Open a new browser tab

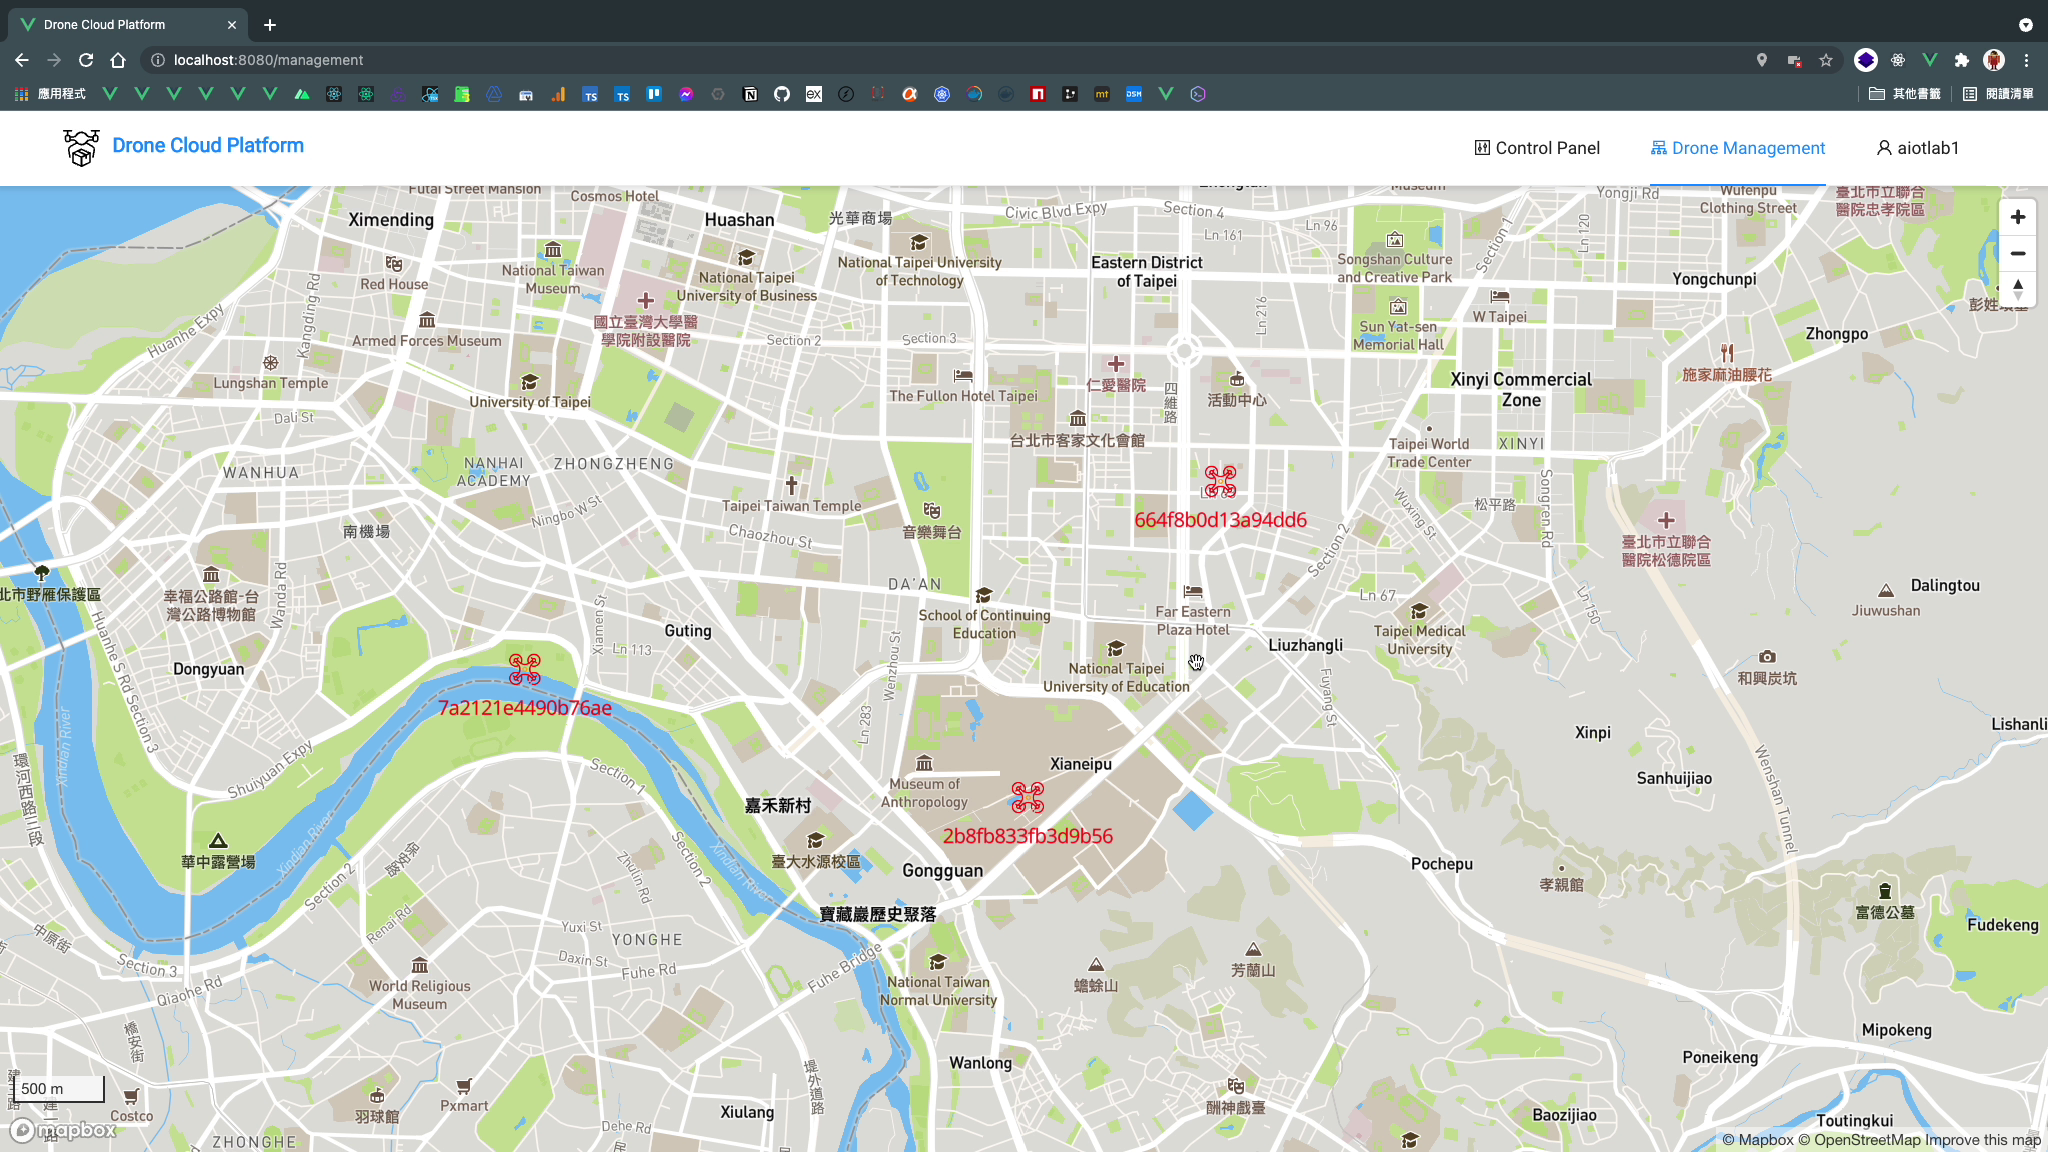[x=270, y=25]
